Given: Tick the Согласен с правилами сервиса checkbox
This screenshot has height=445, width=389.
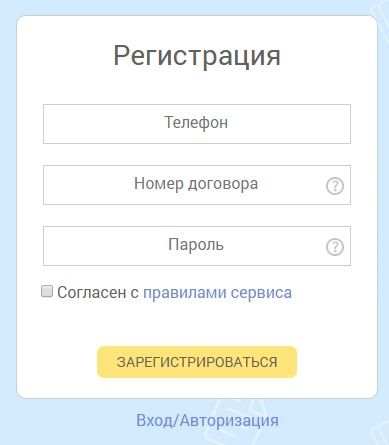Looking at the screenshot, I should point(47,291).
